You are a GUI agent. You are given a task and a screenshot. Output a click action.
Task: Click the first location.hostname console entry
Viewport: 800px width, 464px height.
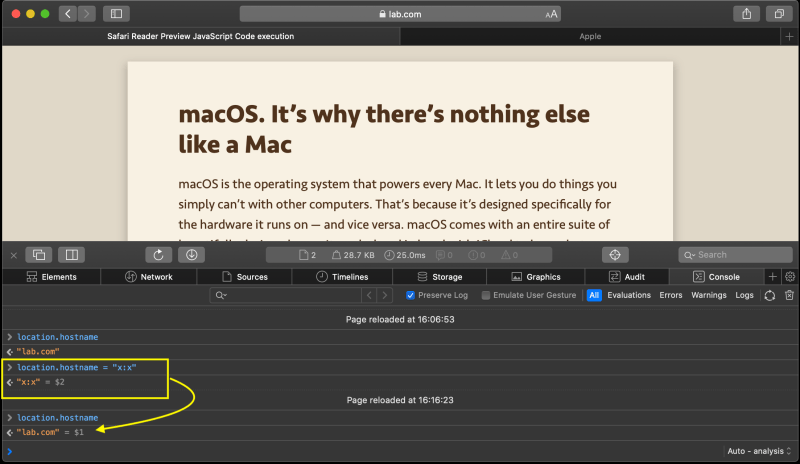pos(58,337)
